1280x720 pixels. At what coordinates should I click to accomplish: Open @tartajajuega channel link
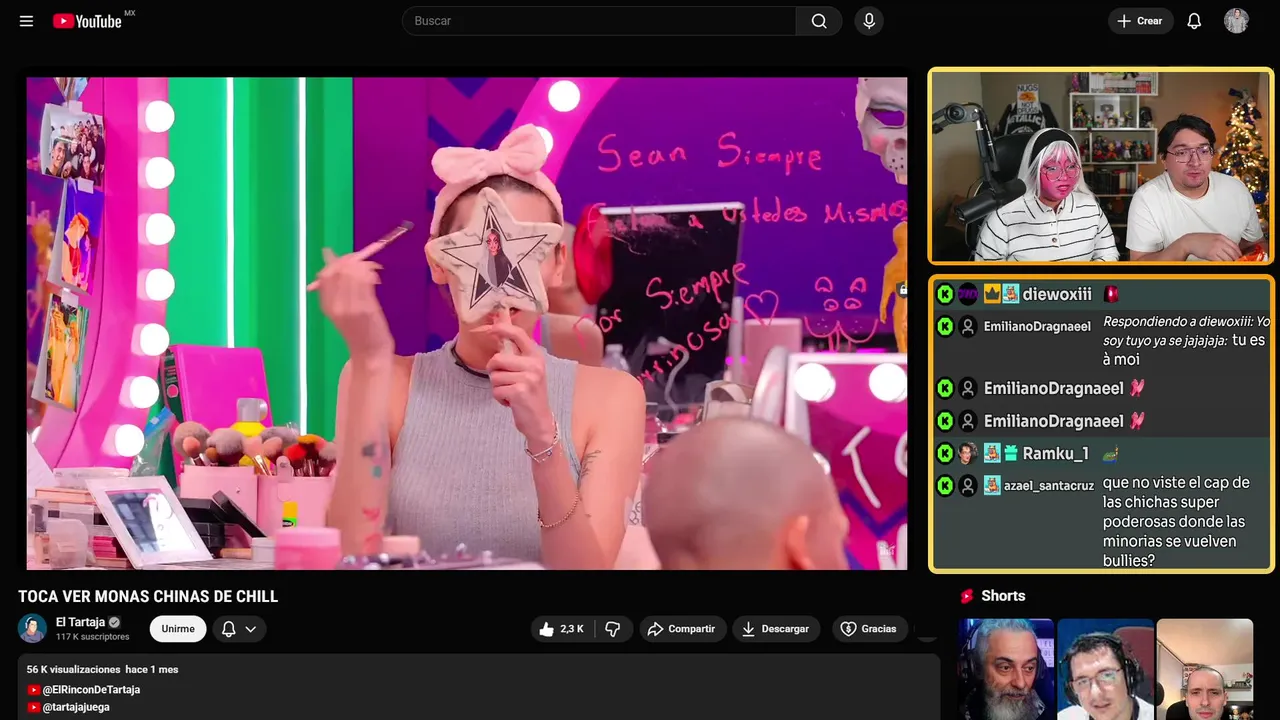pos(76,707)
